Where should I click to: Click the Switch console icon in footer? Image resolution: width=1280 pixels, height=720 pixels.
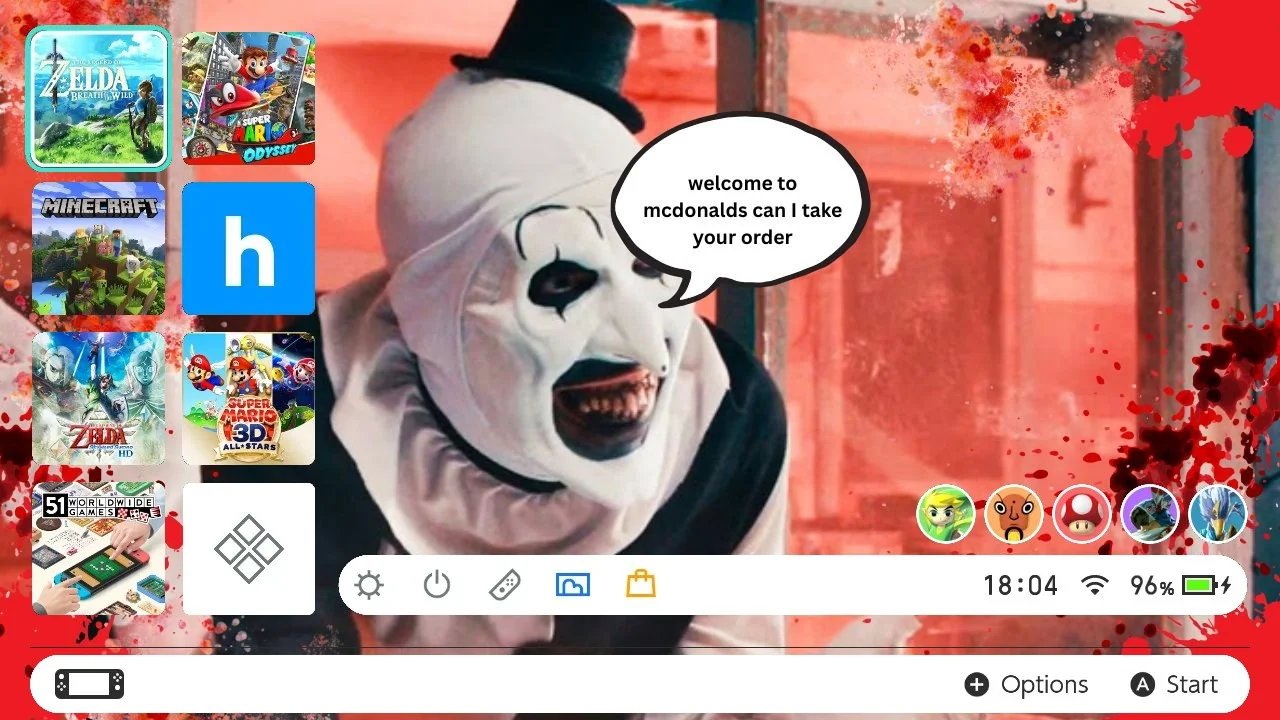tap(90, 684)
